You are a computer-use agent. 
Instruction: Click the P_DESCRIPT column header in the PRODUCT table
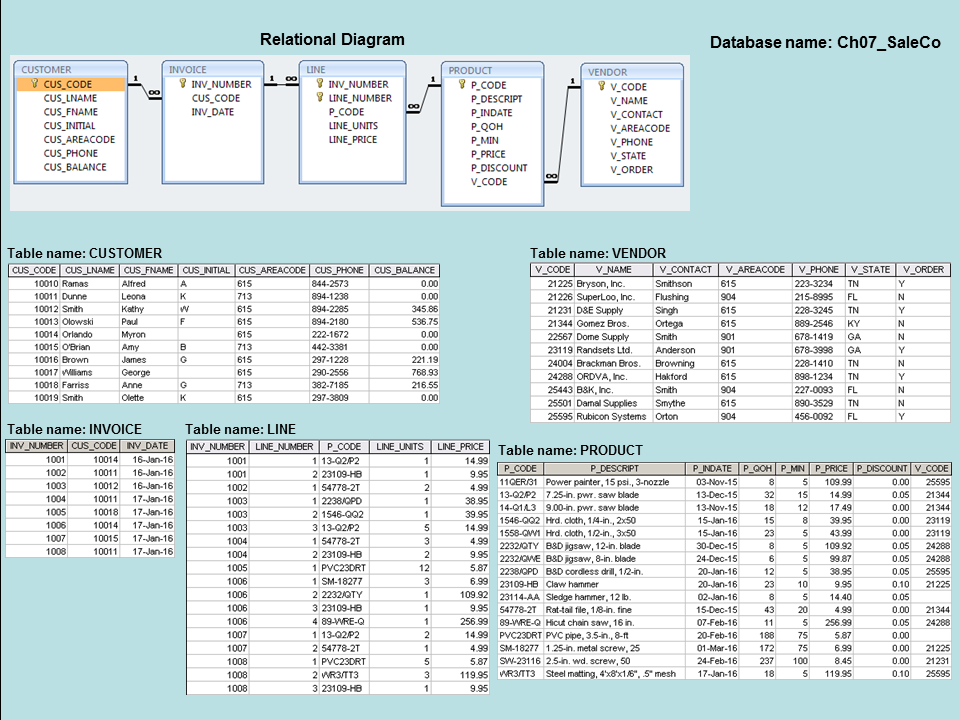coord(614,468)
